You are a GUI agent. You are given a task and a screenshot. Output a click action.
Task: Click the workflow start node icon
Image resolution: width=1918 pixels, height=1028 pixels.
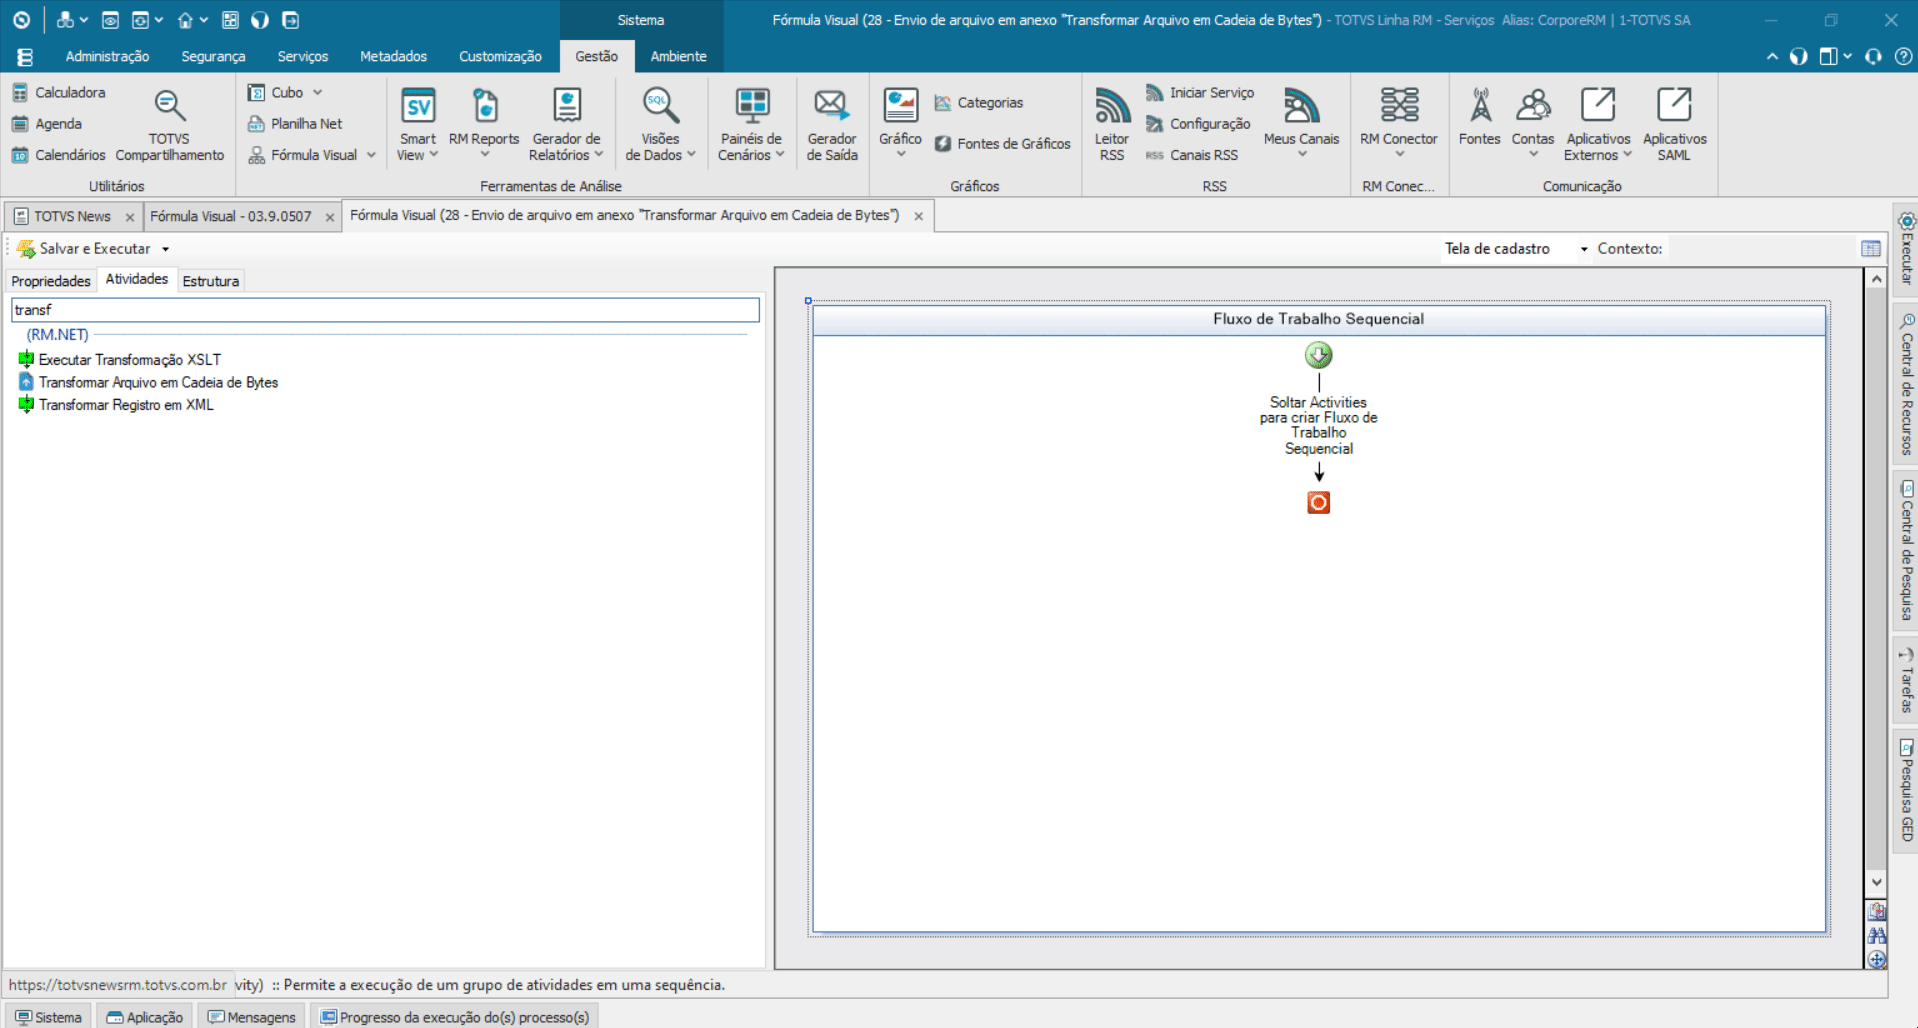pos(1318,355)
